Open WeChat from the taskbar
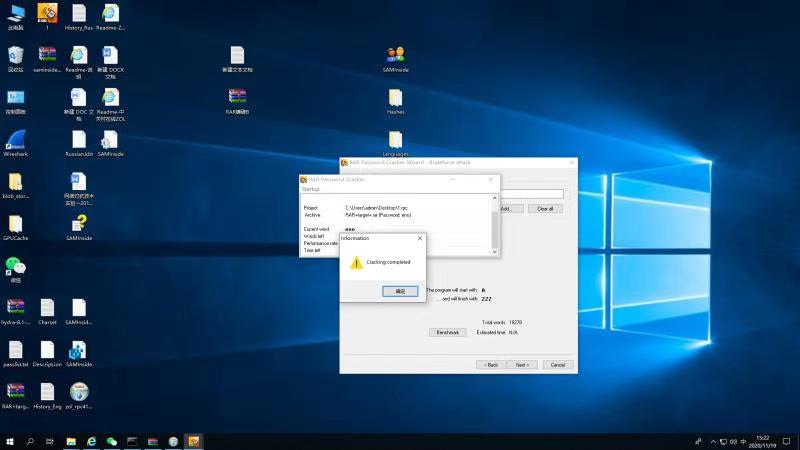Screen dimensions: 800x450 point(112,441)
